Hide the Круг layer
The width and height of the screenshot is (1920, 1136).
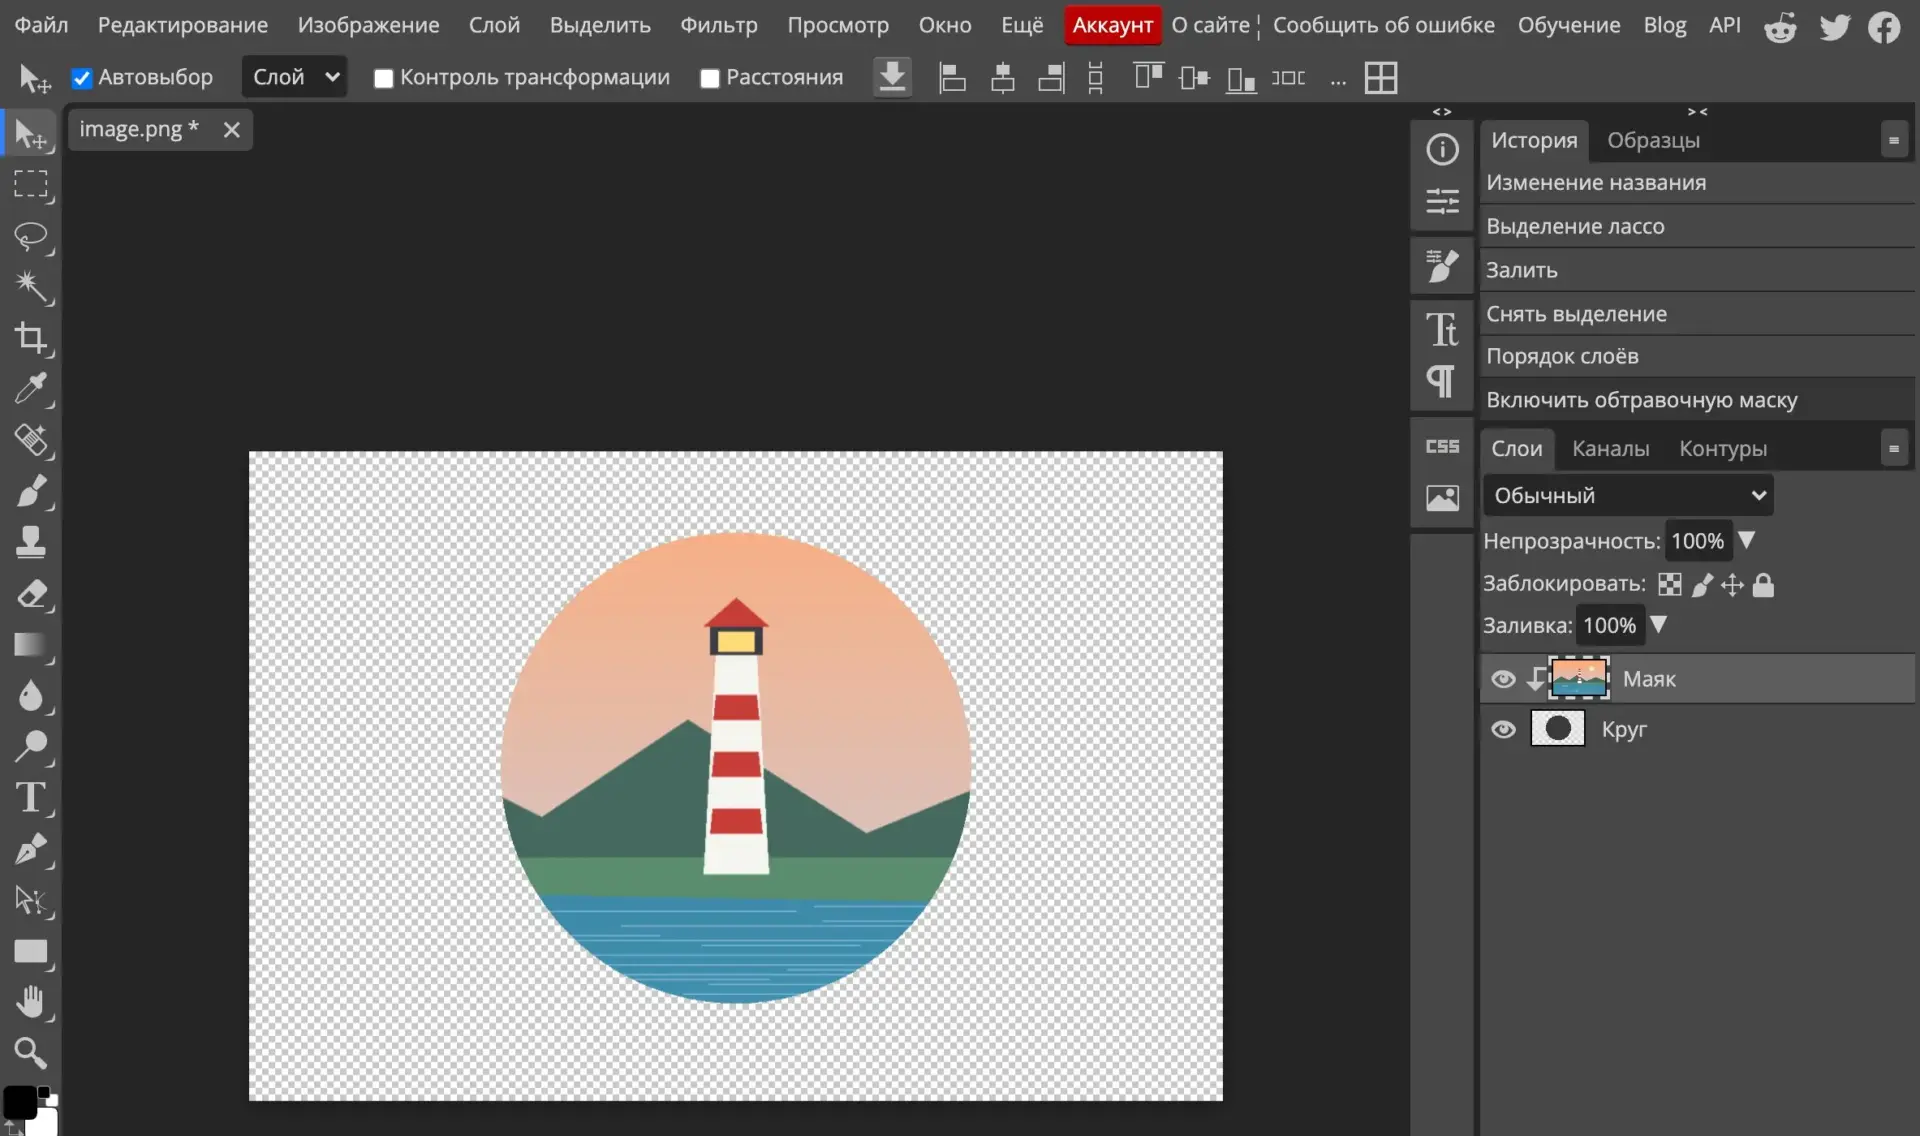tap(1503, 729)
